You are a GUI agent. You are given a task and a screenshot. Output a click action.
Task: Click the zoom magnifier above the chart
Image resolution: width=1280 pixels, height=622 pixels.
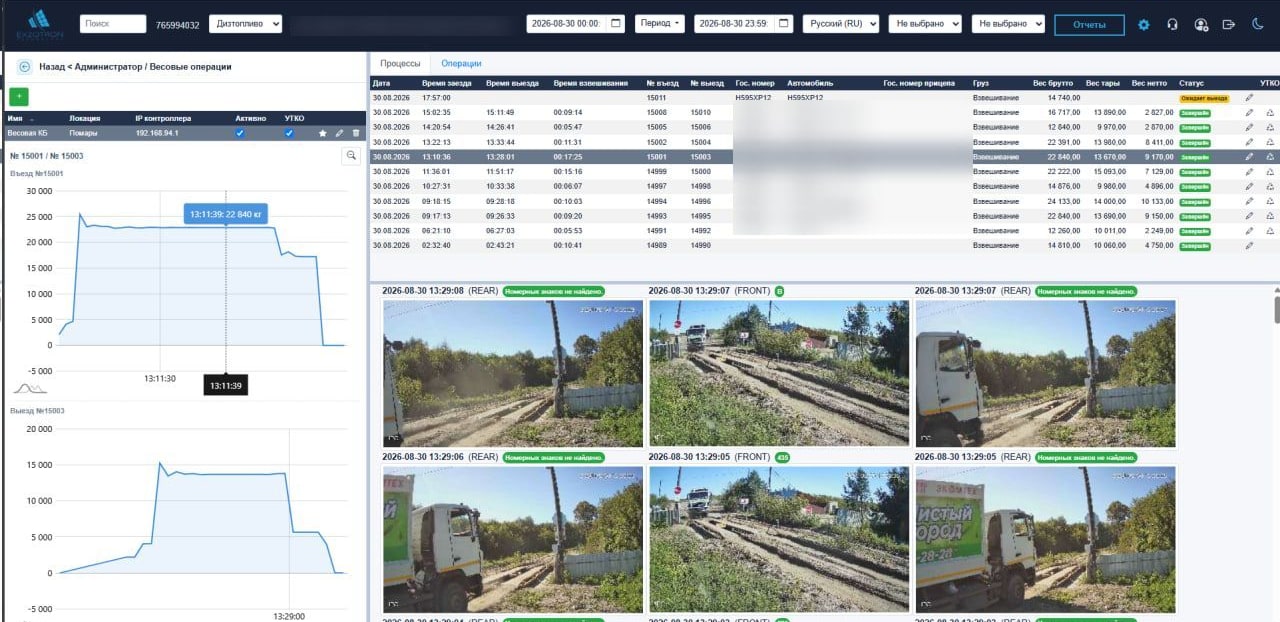(351, 156)
